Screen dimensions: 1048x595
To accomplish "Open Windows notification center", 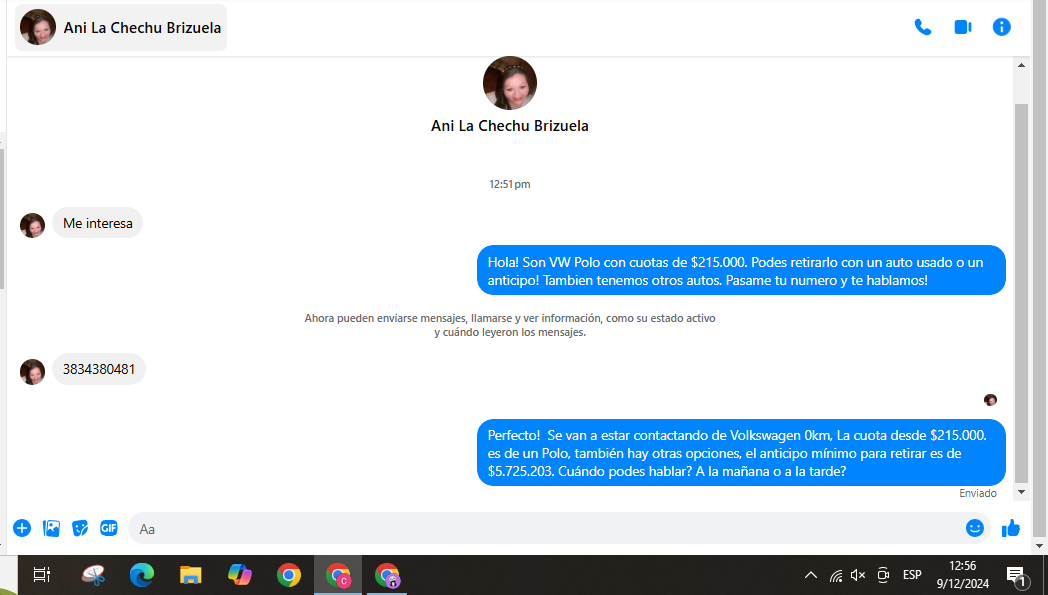I will [x=1016, y=575].
